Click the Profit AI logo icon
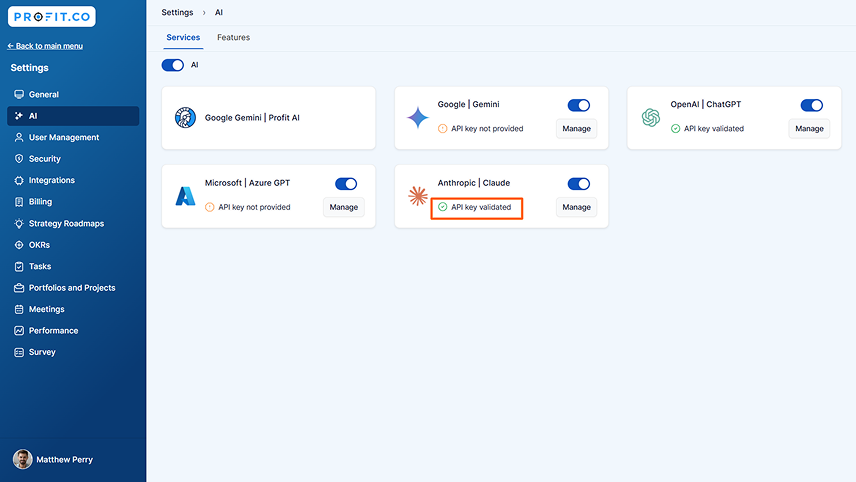Viewport: 856px width, 482px height. coord(186,117)
